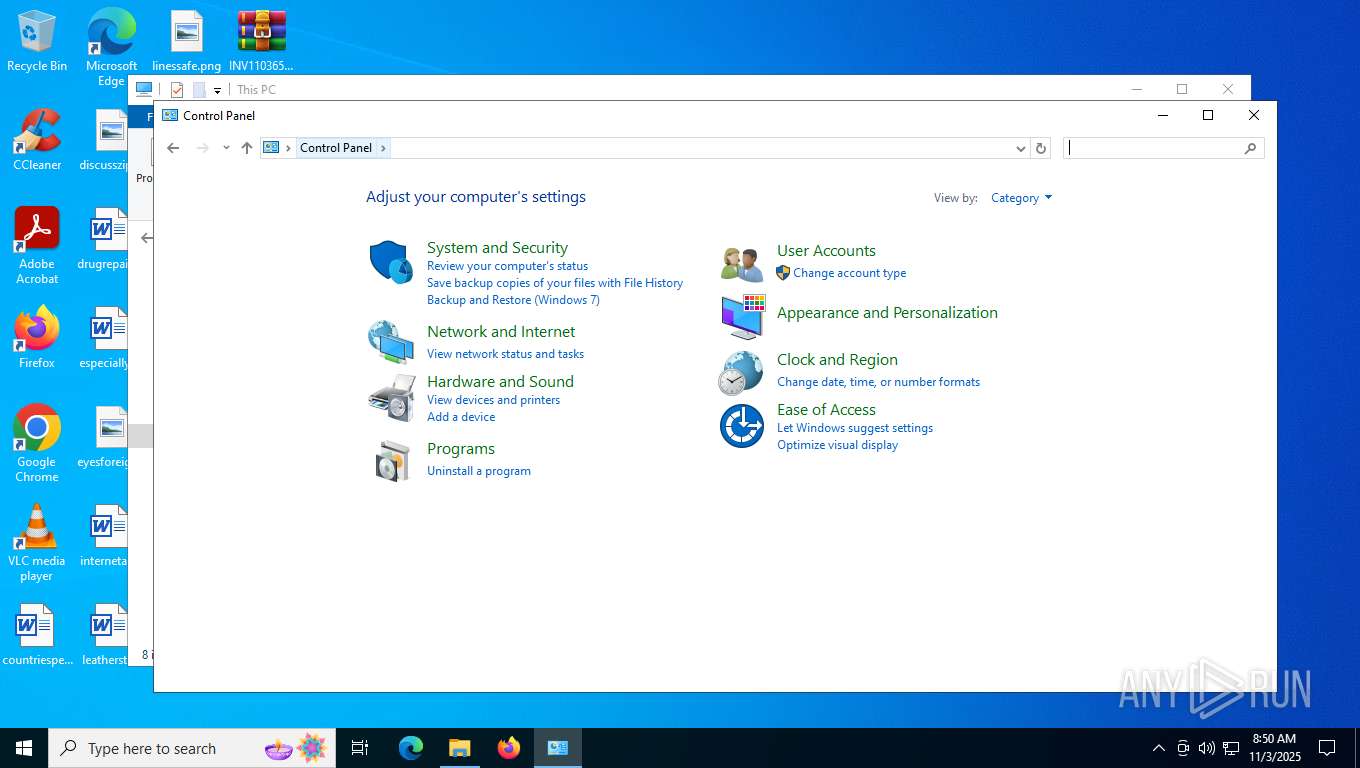The height and width of the screenshot is (768, 1360).
Task: Open the Appearance and Personalization monitor icon
Action: (742, 316)
